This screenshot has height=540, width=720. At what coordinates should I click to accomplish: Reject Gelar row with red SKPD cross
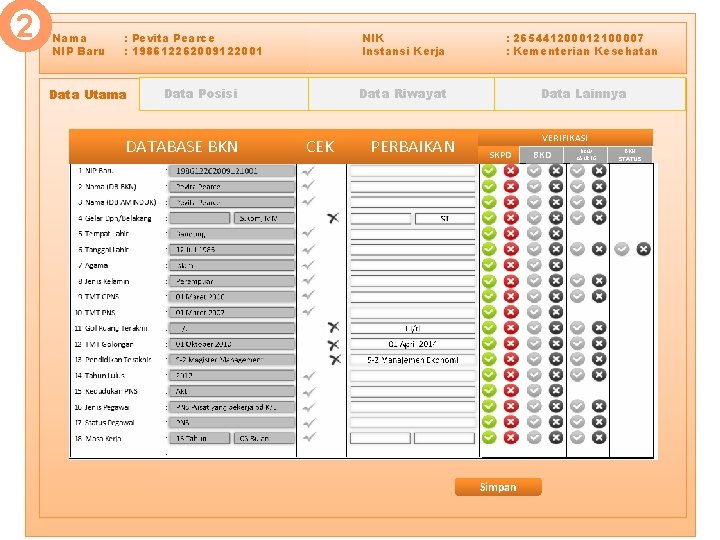(x=511, y=218)
